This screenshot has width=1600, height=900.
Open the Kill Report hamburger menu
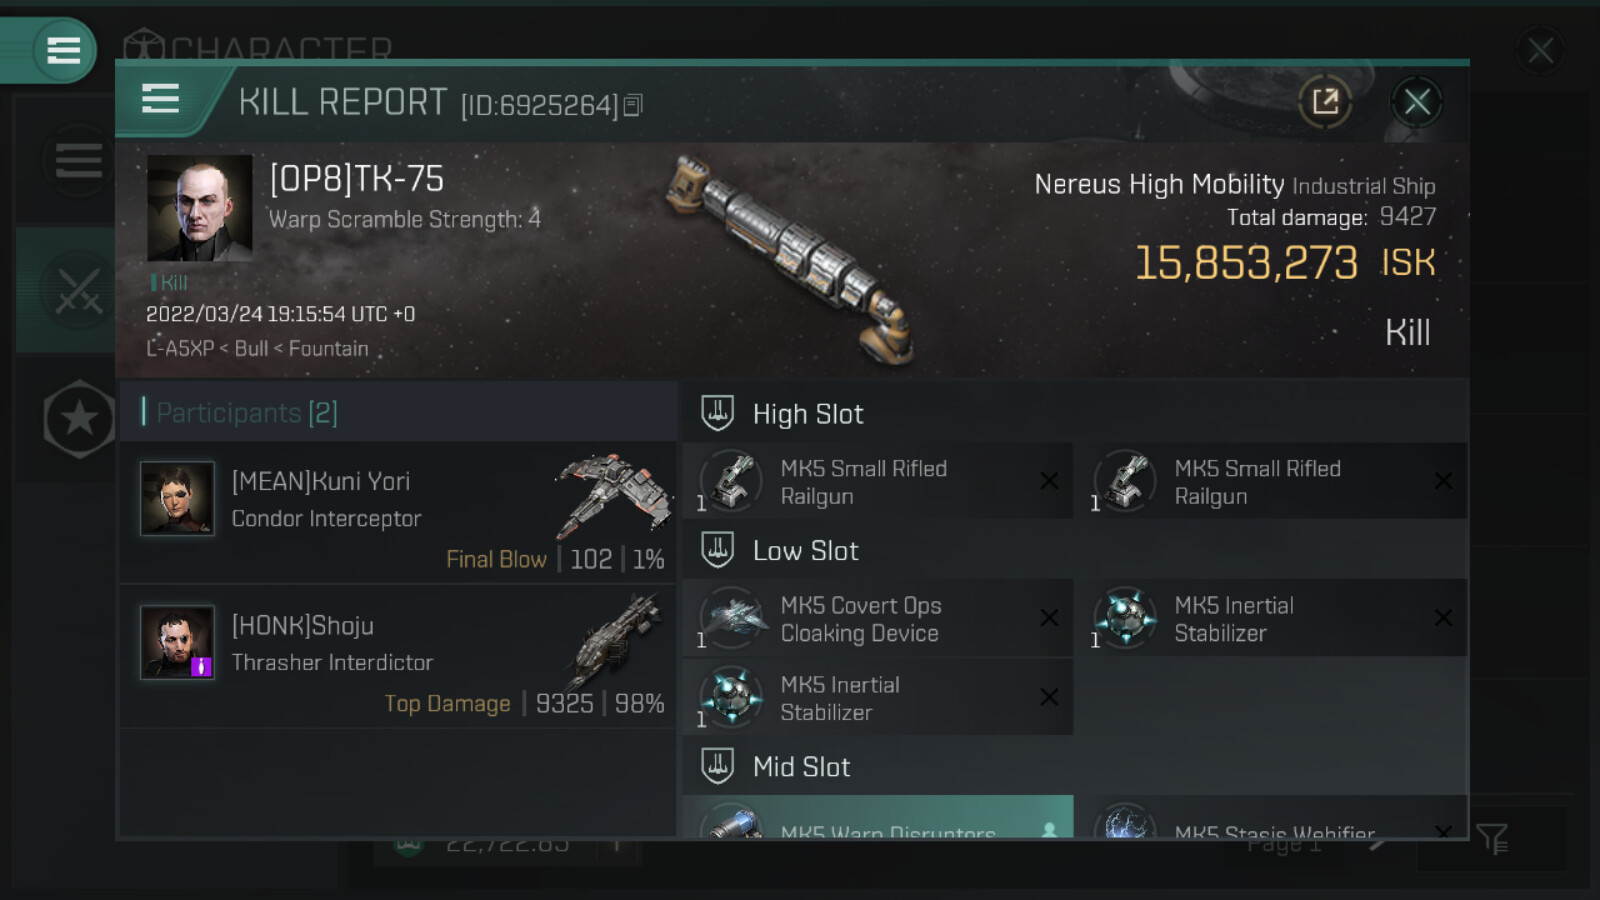pos(161,99)
